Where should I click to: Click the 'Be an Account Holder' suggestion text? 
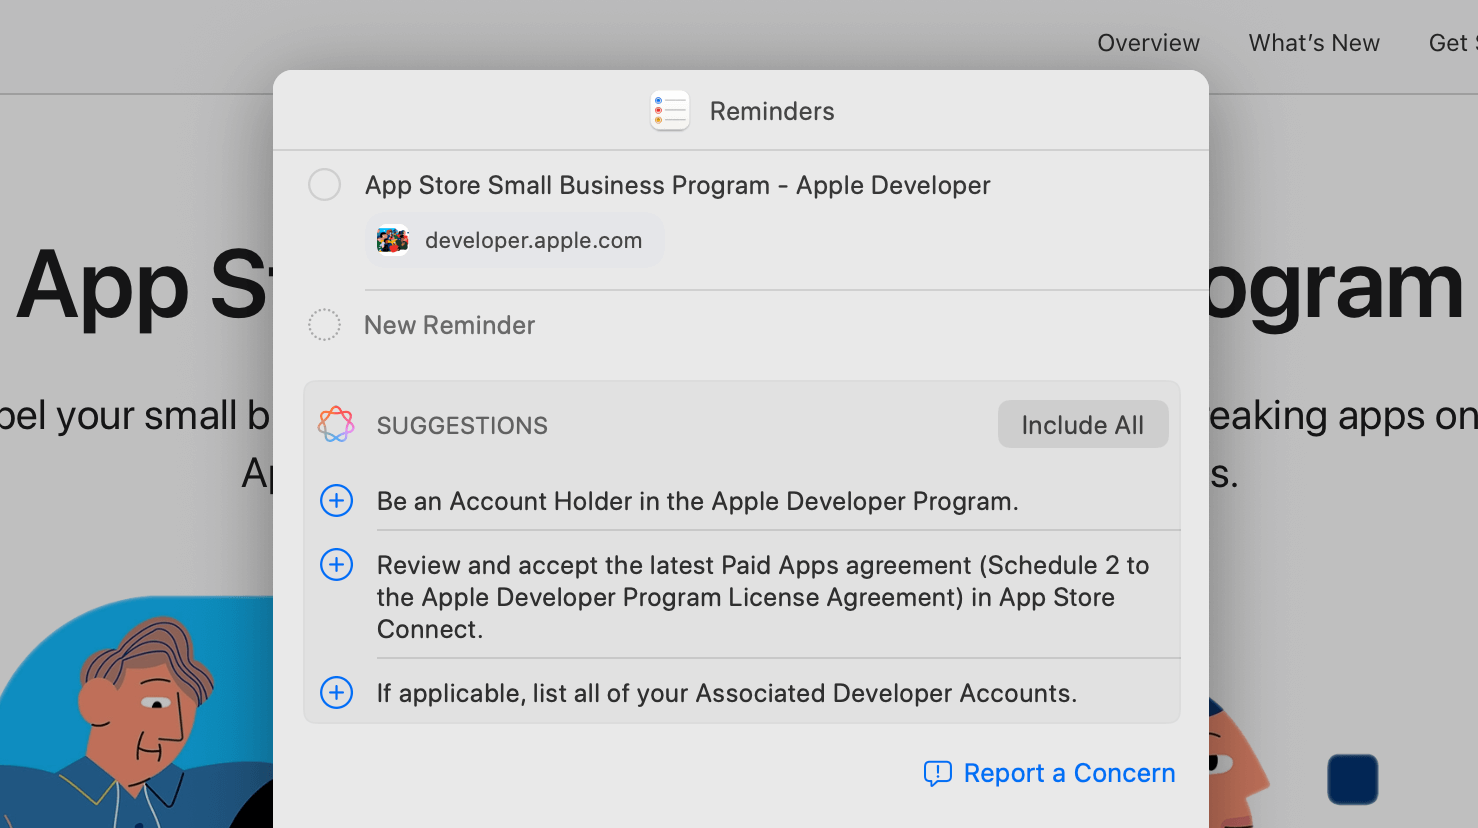[697, 501]
